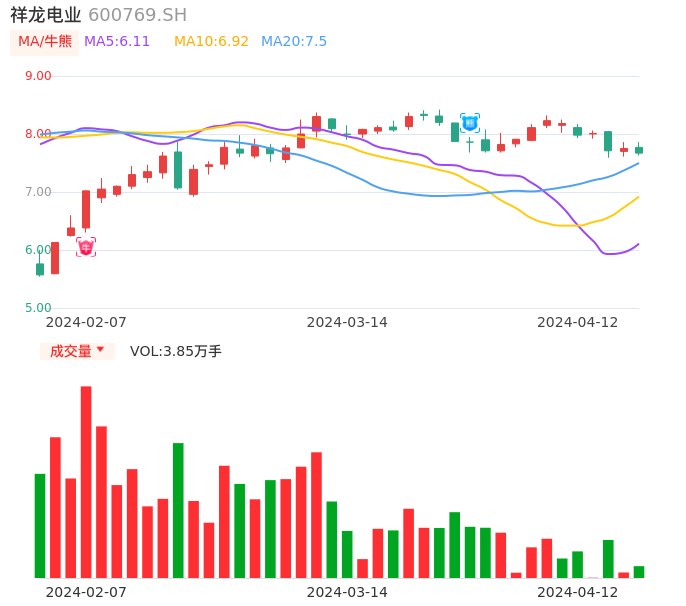Click the tallest red volume bar
686x606 pixels.
[x=86, y=482]
